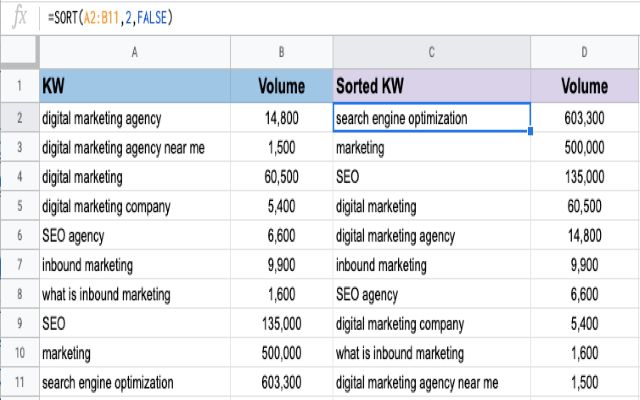
Task: Click the purple Sorted KW header cell
Action: [x=431, y=86]
